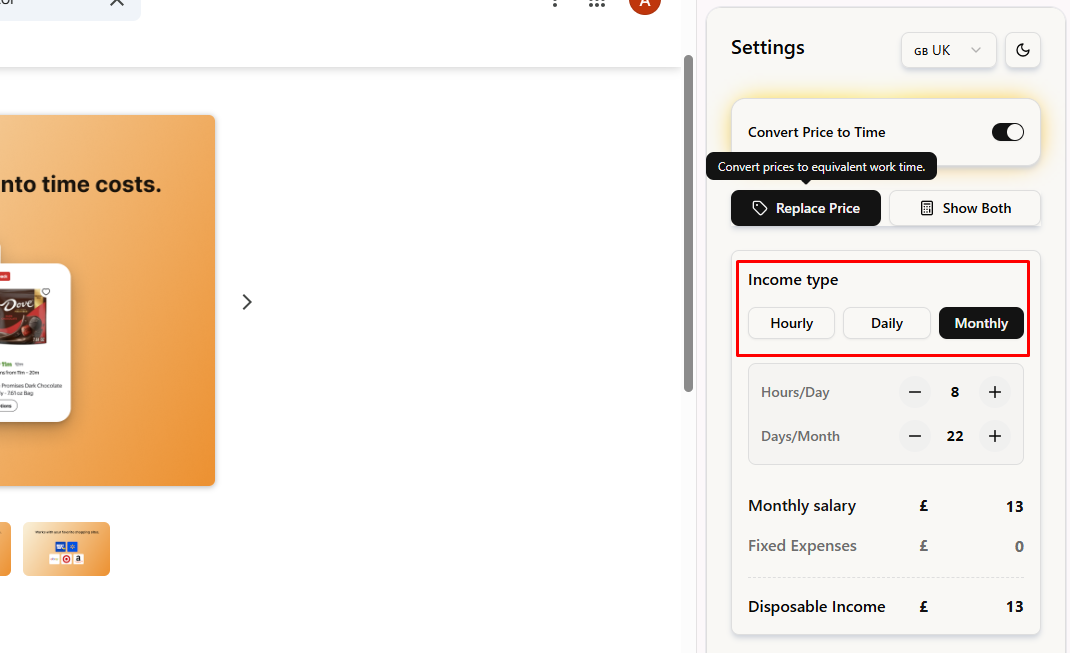Toggle dark mode with the moon icon
The width and height of the screenshot is (1070, 653).
pyautogui.click(x=1023, y=50)
